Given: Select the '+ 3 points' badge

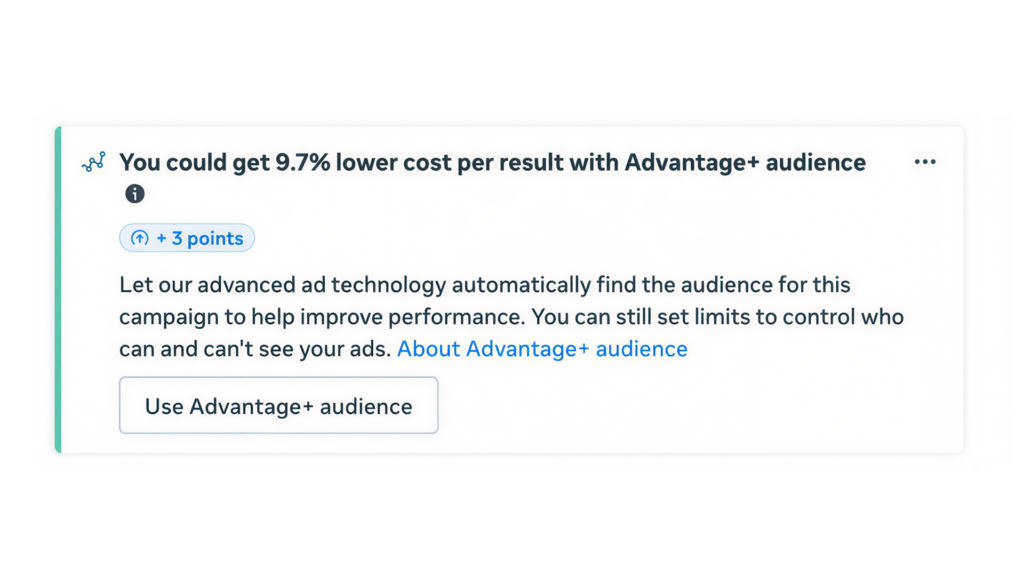Looking at the screenshot, I should click(x=187, y=238).
